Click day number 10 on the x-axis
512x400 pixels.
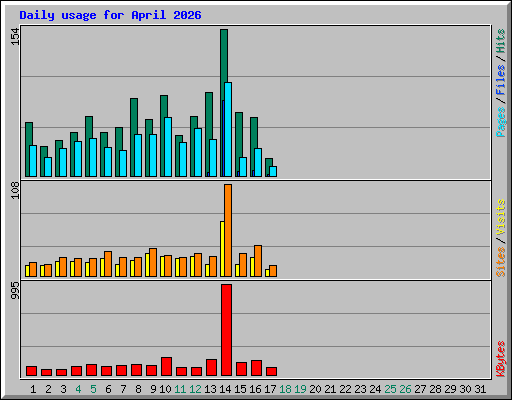(x=165, y=389)
